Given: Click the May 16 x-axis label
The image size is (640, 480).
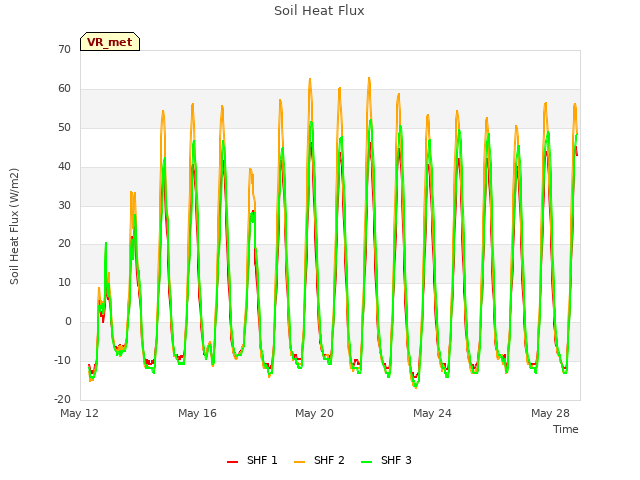Looking at the screenshot, I should (197, 413).
